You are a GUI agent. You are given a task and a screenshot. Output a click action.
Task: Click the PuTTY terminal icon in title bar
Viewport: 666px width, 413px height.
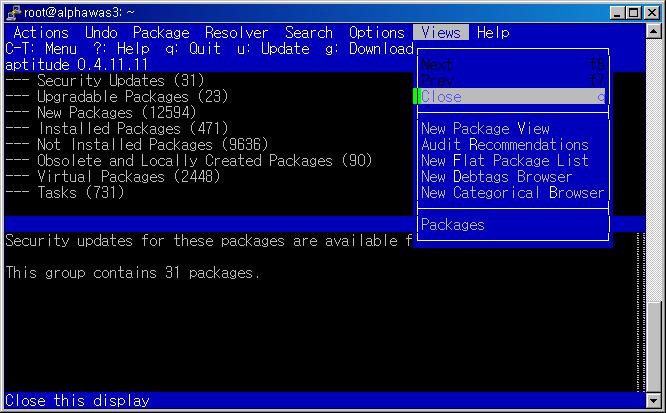point(12,12)
